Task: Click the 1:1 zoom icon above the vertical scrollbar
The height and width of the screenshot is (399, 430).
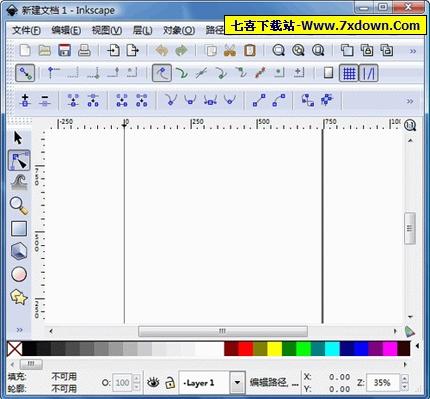Action: click(x=410, y=125)
